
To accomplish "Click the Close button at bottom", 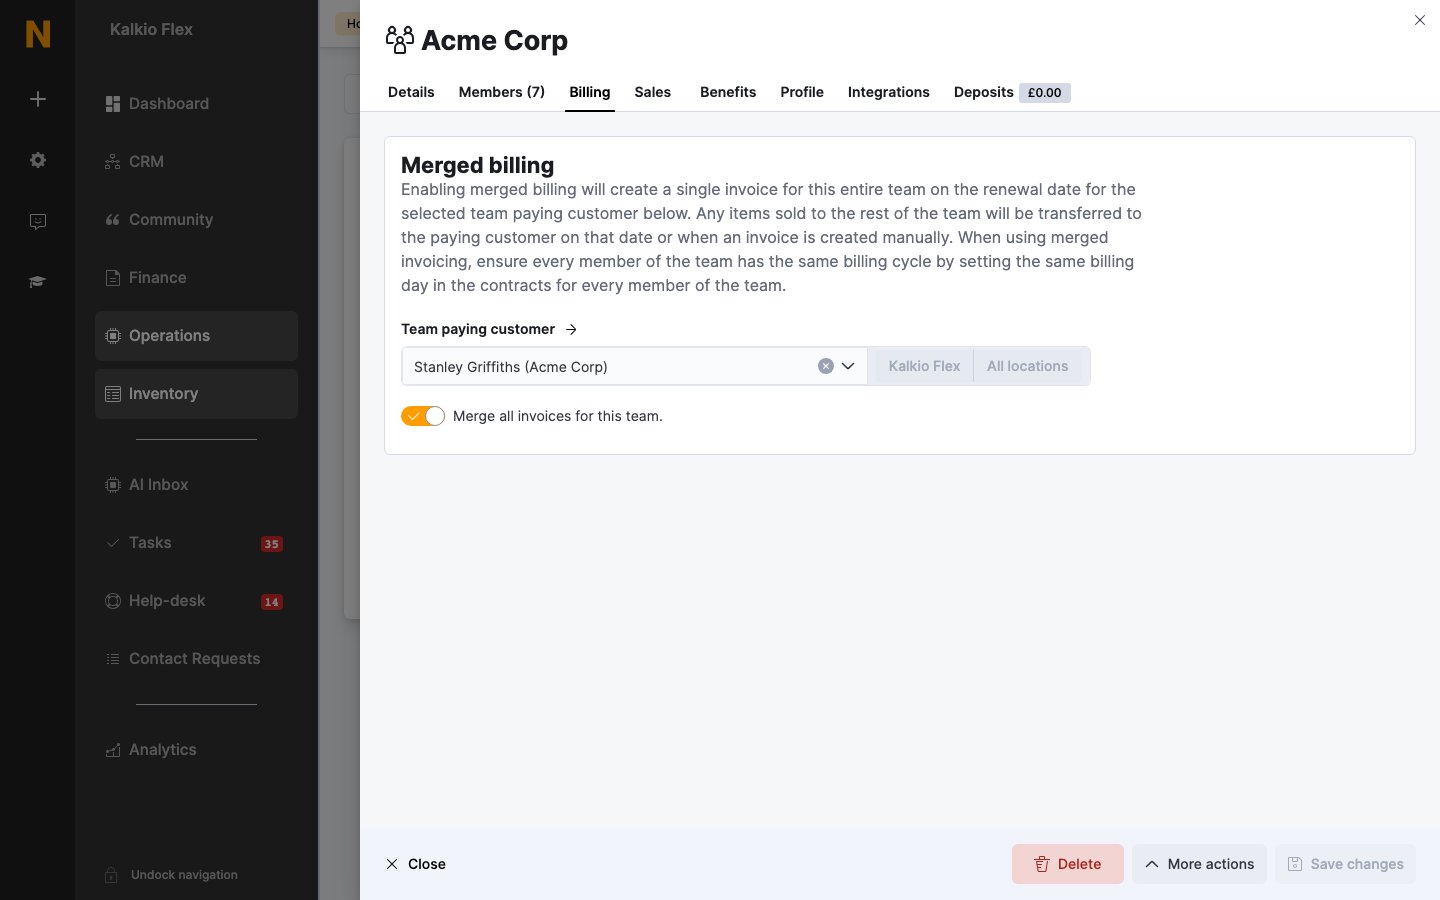I will [x=416, y=864].
